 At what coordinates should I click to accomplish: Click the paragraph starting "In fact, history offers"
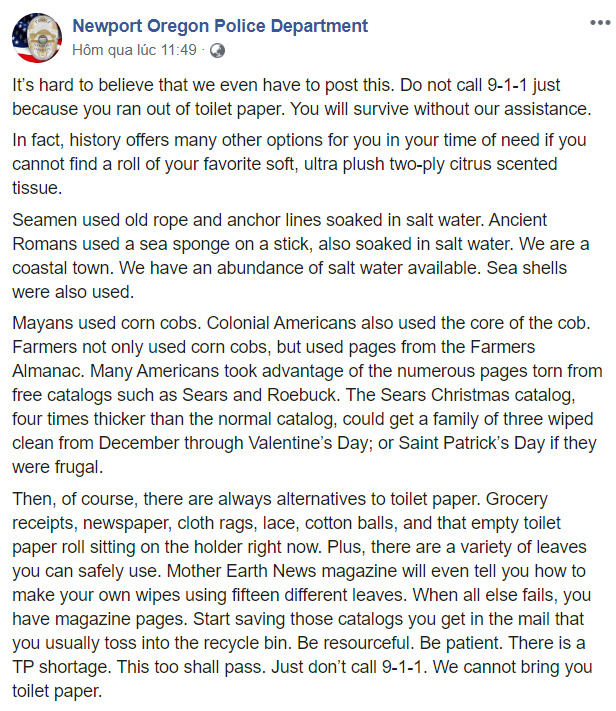(x=299, y=164)
